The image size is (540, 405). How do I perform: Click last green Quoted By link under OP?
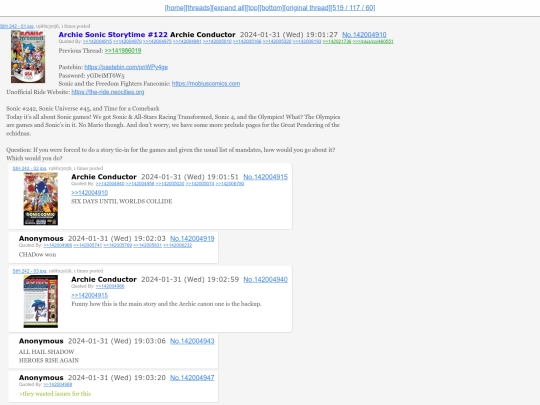click(x=373, y=41)
